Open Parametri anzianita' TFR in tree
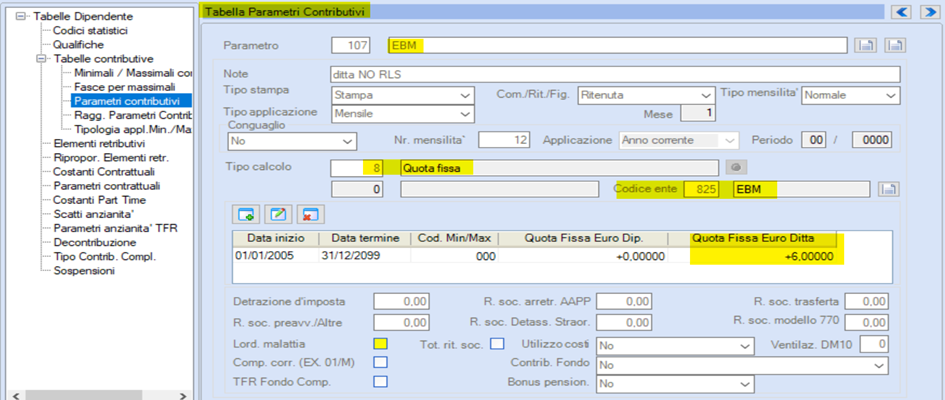The height and width of the screenshot is (400, 945). point(115,228)
